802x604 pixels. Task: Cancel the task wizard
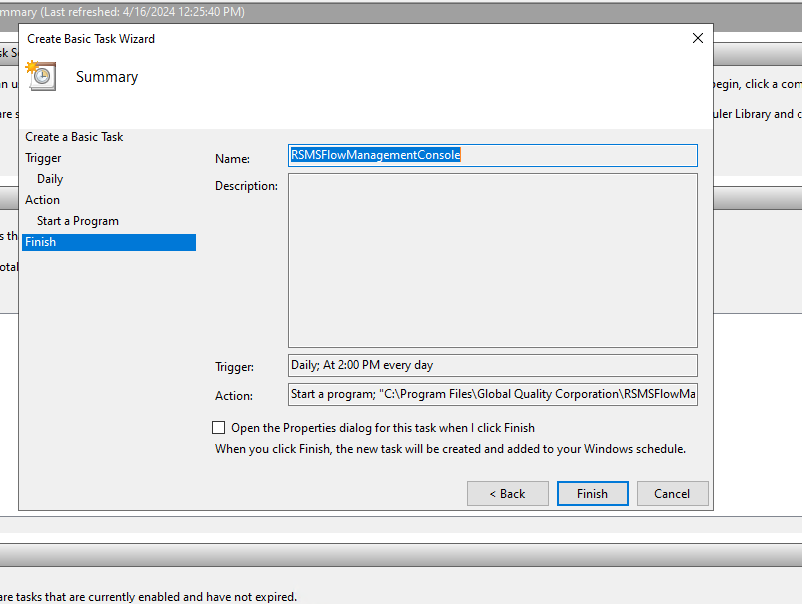(672, 494)
